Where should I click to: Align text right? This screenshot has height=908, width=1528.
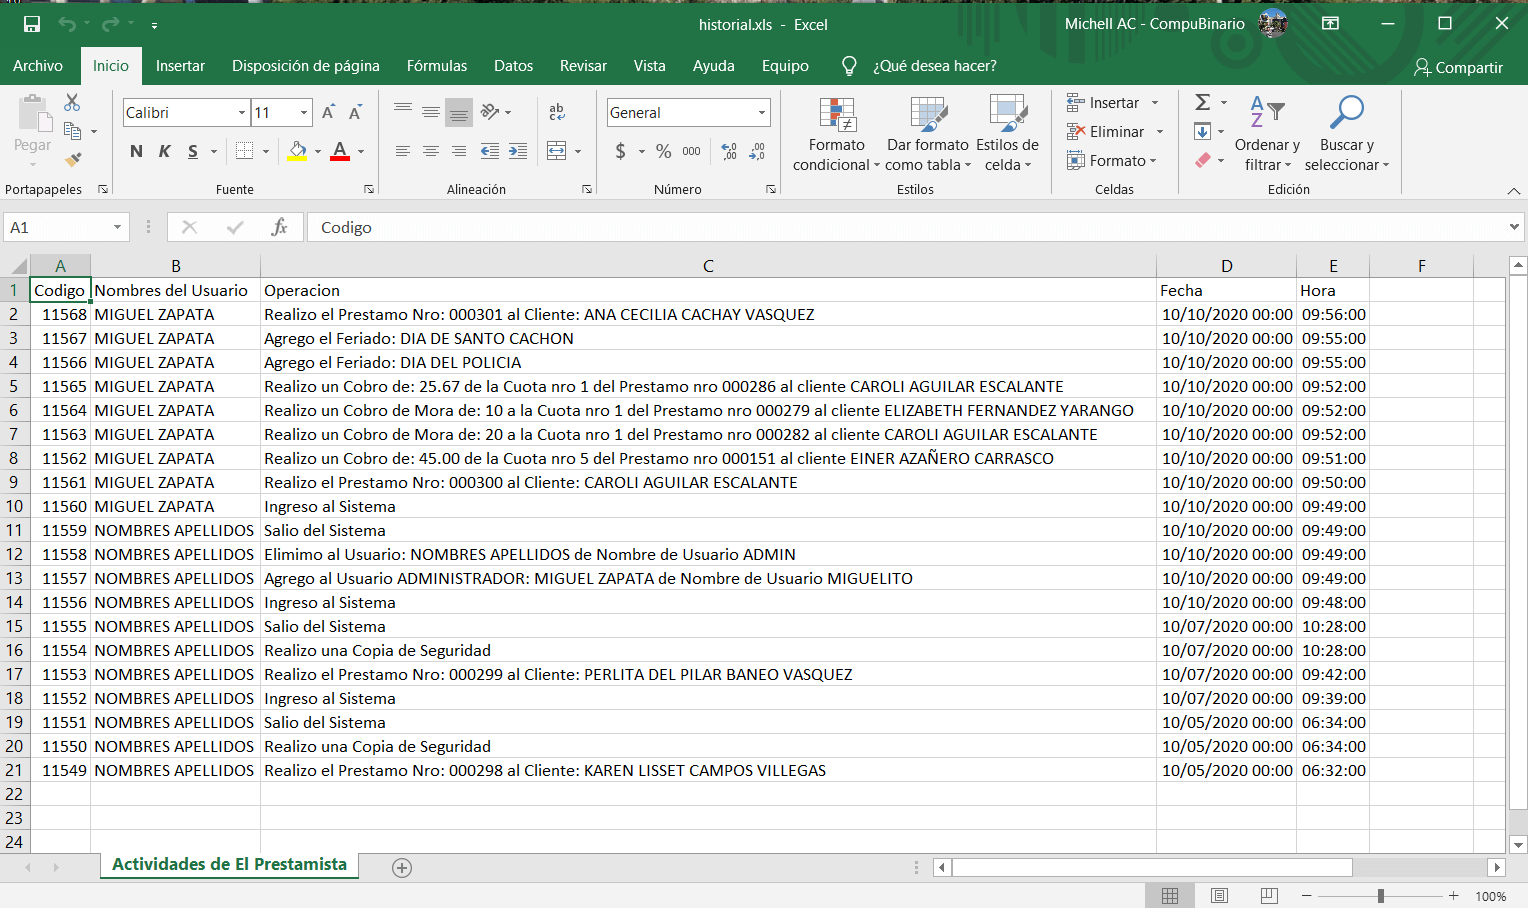click(x=459, y=151)
